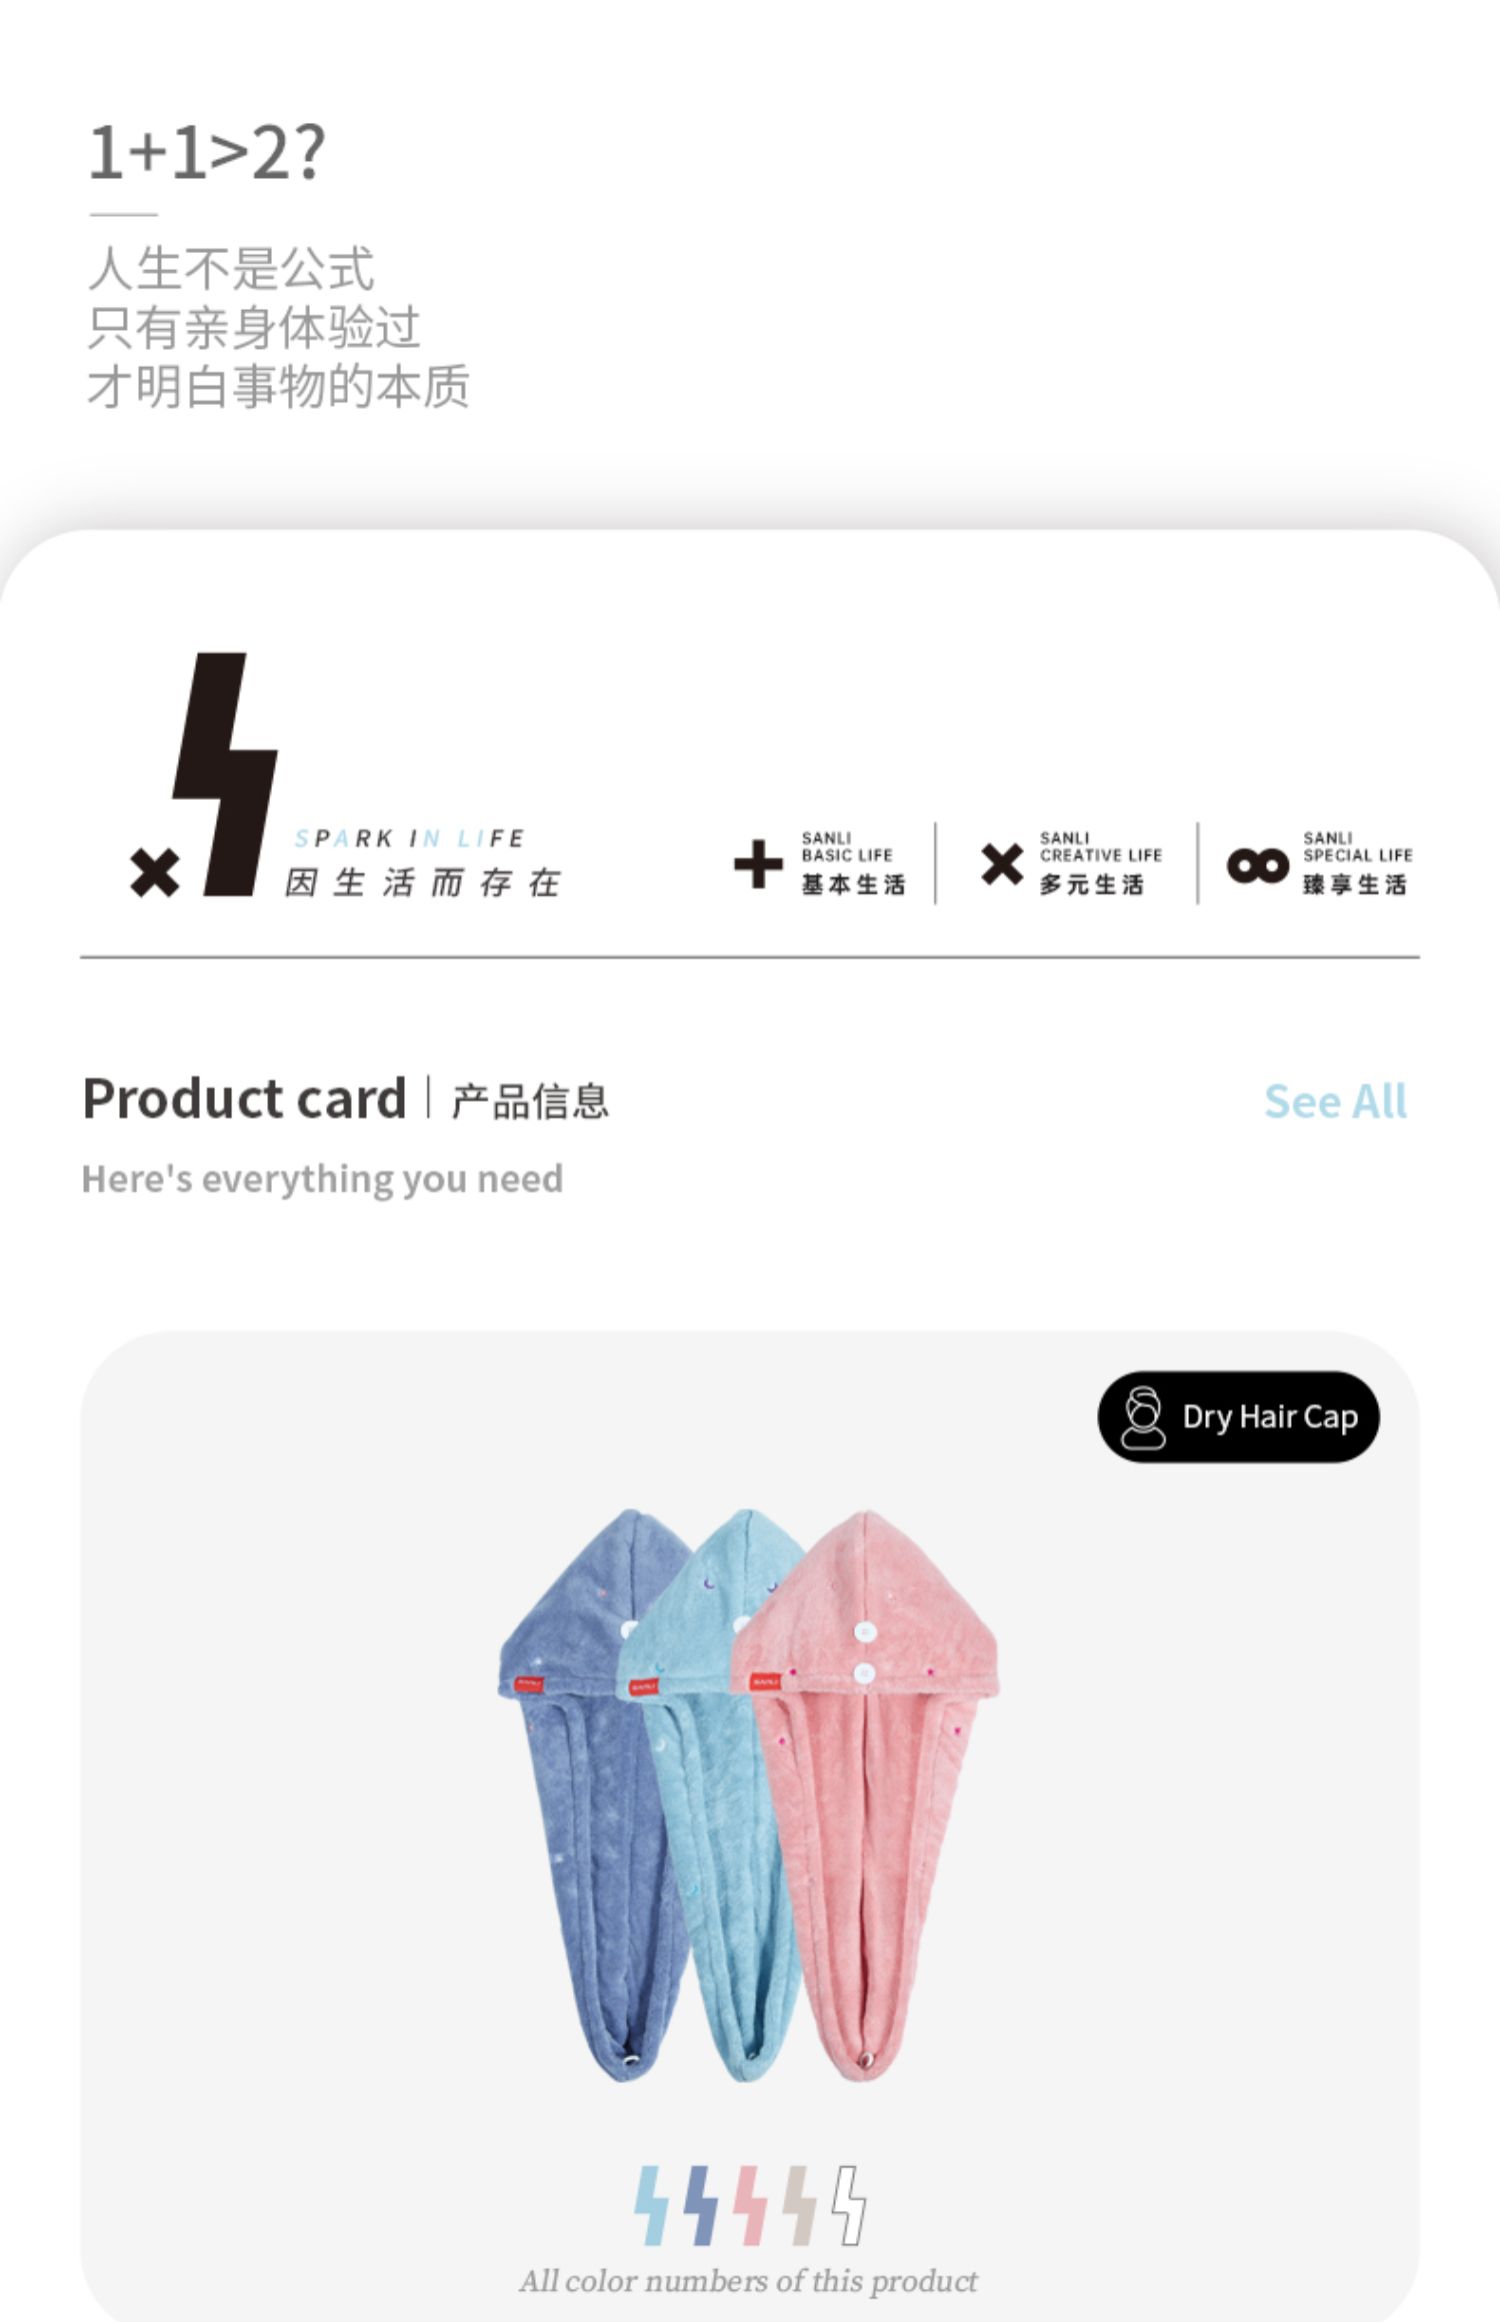Select the cross icon for Sanli Creative Life
Screen dimensions: 1500x2322
click(1001, 864)
